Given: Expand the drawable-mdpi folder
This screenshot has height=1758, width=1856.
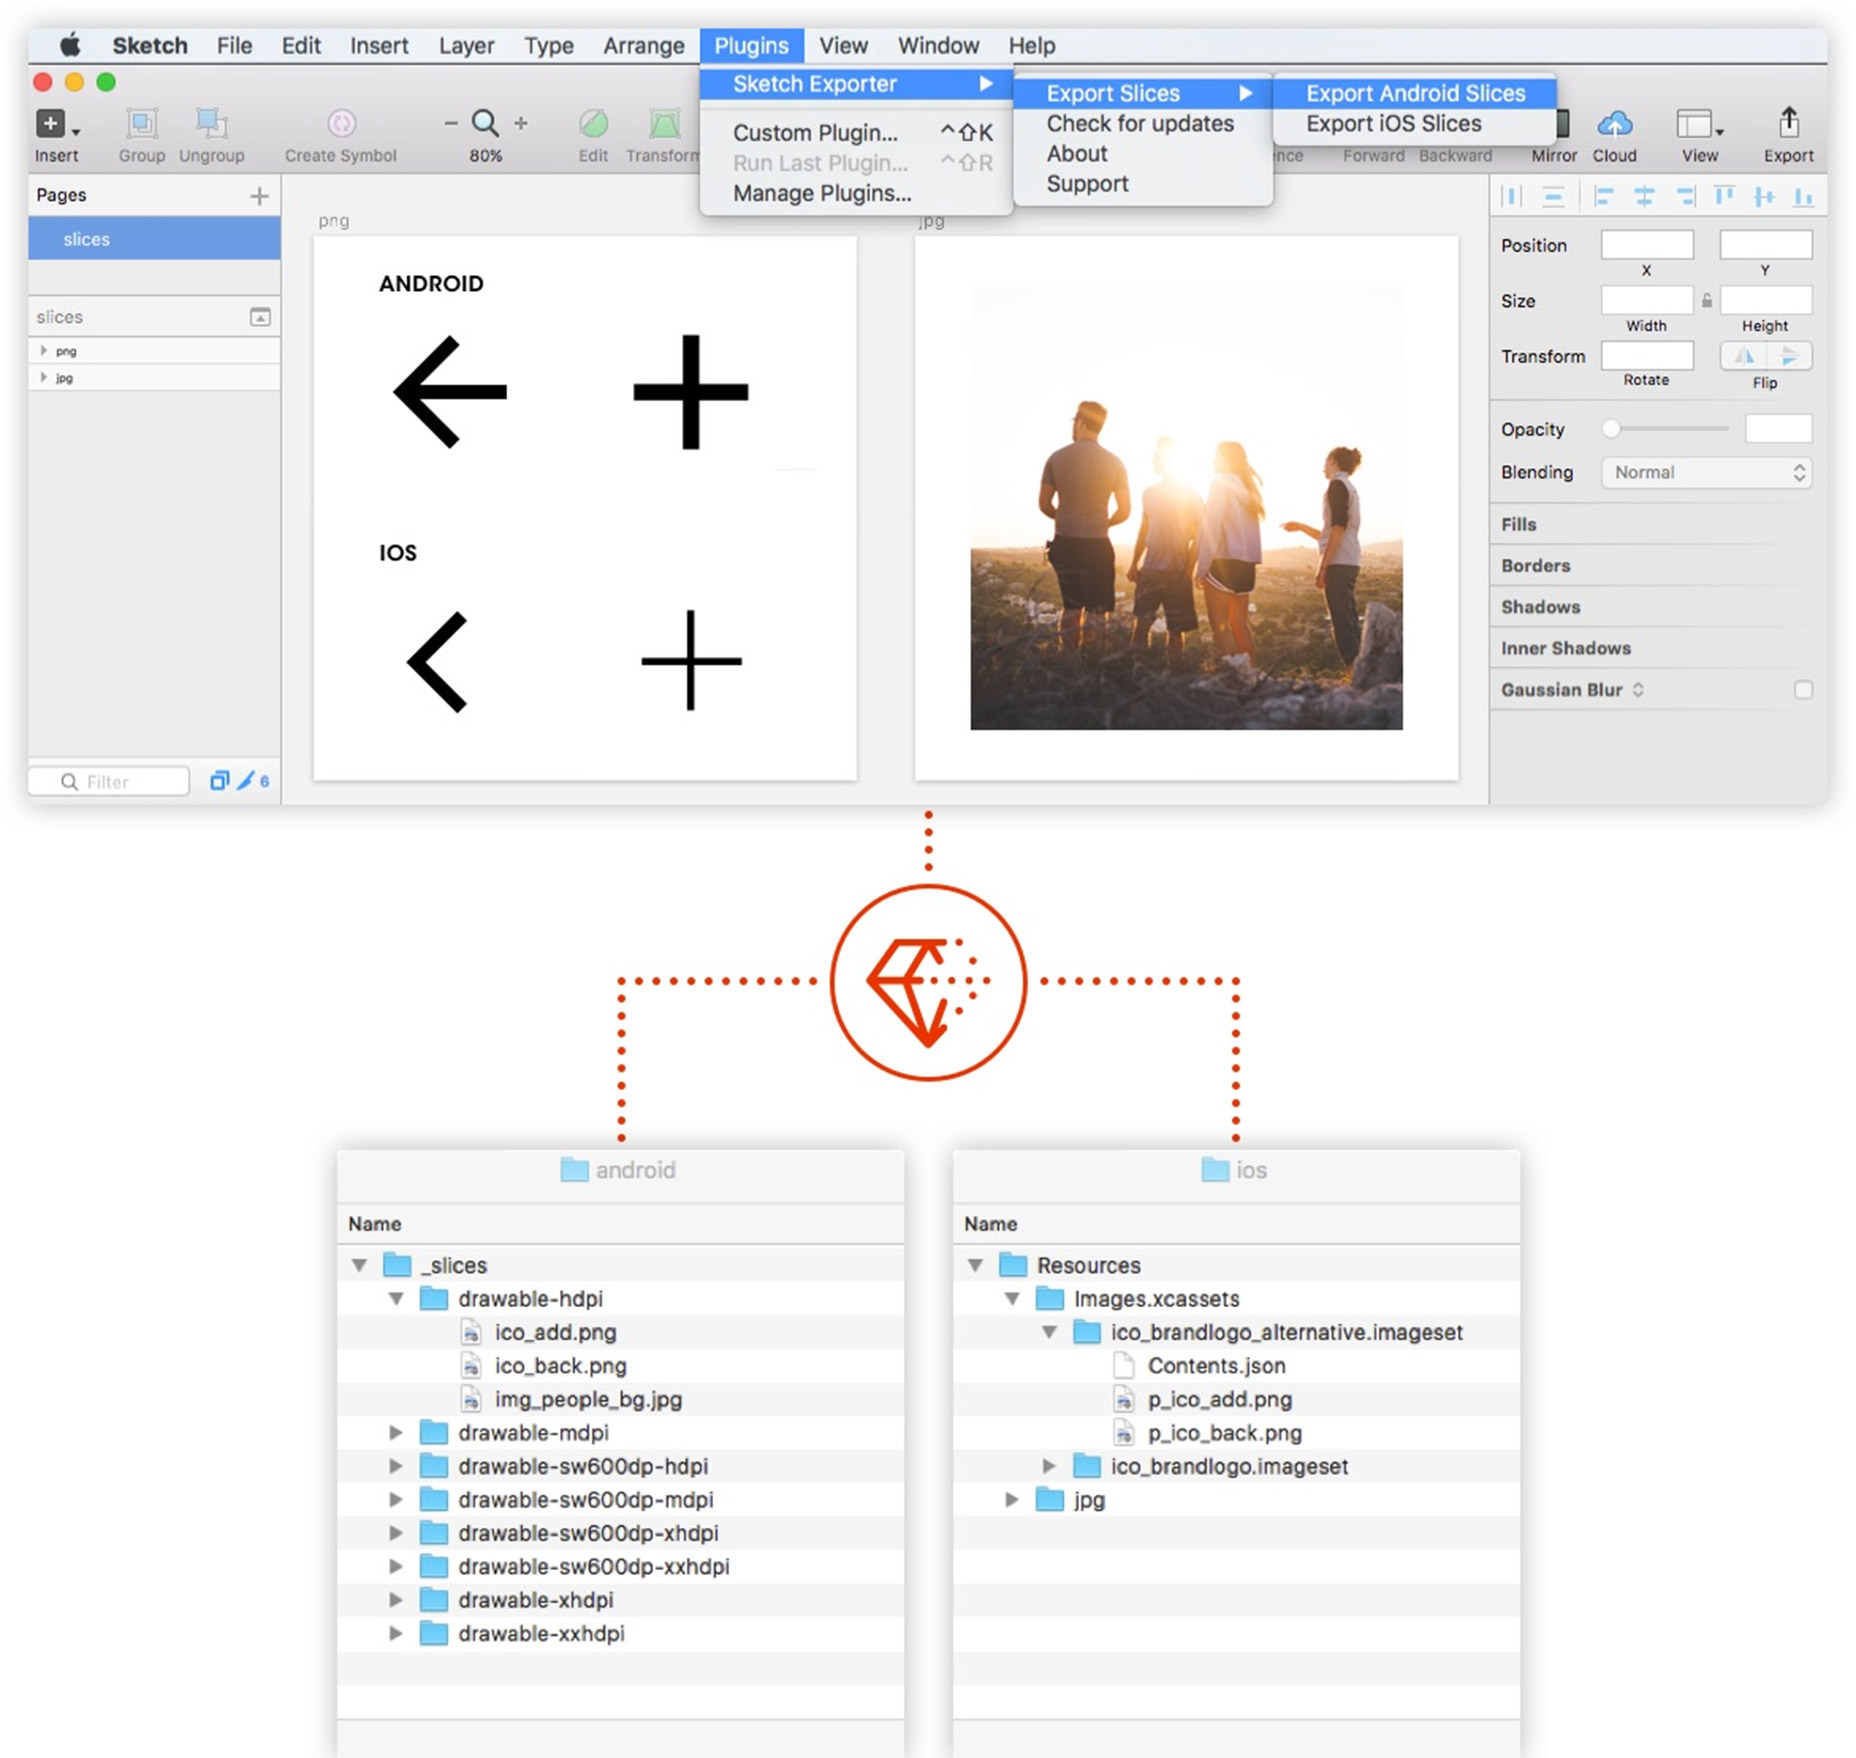Looking at the screenshot, I should coord(396,1433).
